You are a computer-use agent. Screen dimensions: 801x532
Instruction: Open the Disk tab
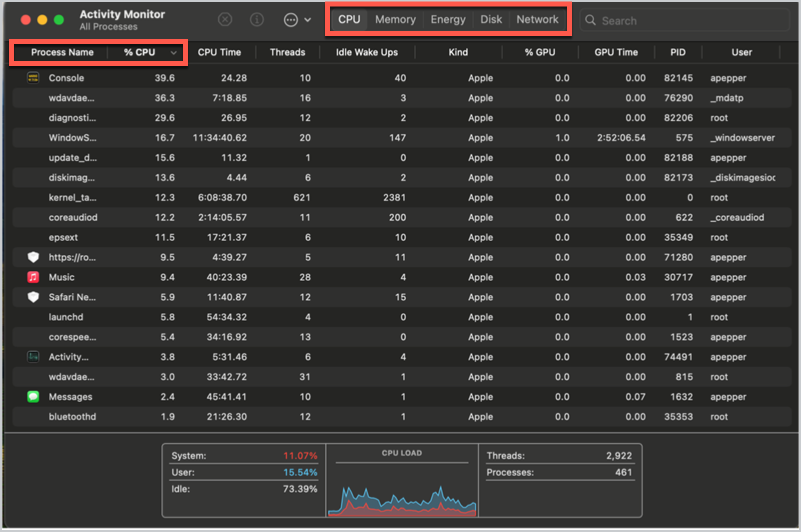[491, 20]
